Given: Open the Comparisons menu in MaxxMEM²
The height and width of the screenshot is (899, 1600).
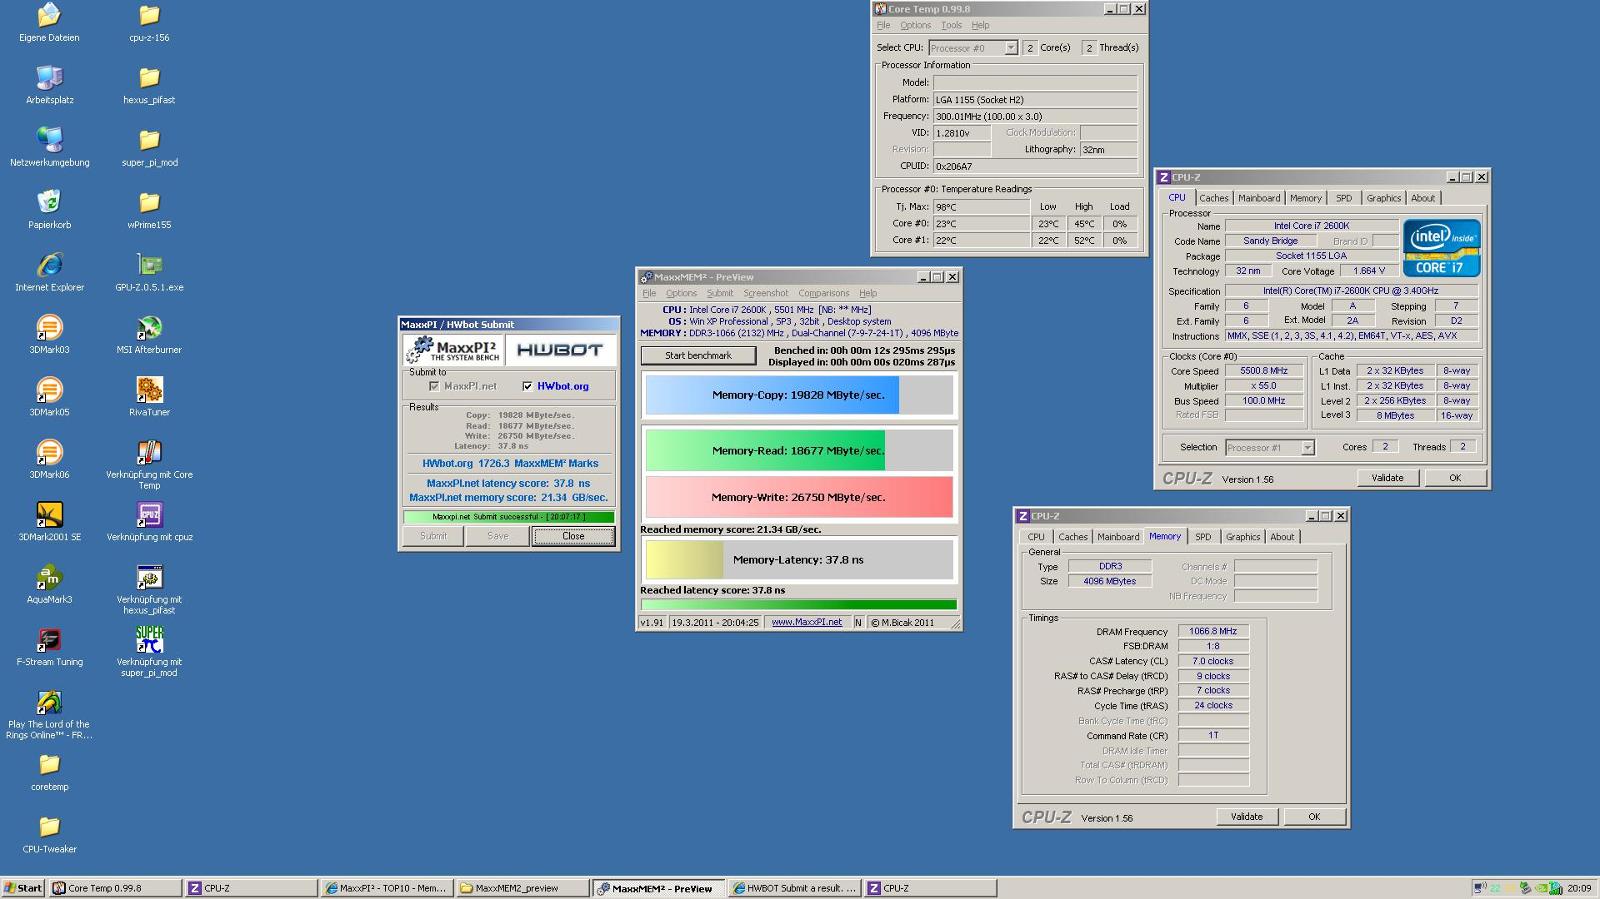Looking at the screenshot, I should 823,294.
